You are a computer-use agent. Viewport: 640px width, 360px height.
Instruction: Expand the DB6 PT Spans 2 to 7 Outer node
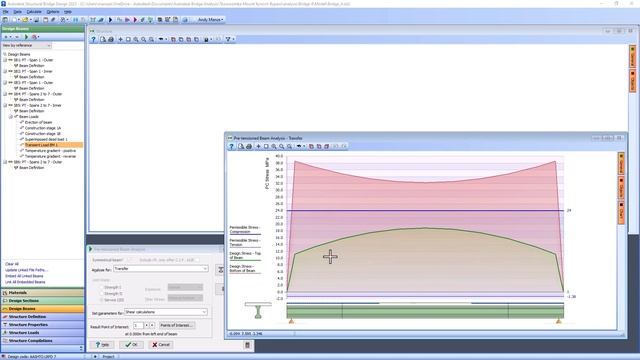click(5, 162)
